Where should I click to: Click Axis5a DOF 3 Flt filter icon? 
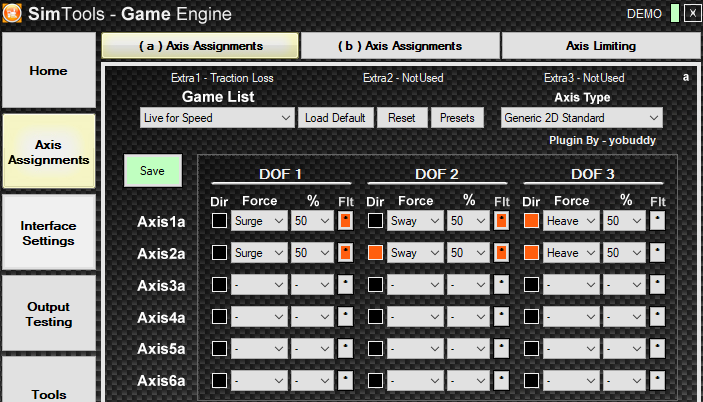pyautogui.click(x=657, y=348)
